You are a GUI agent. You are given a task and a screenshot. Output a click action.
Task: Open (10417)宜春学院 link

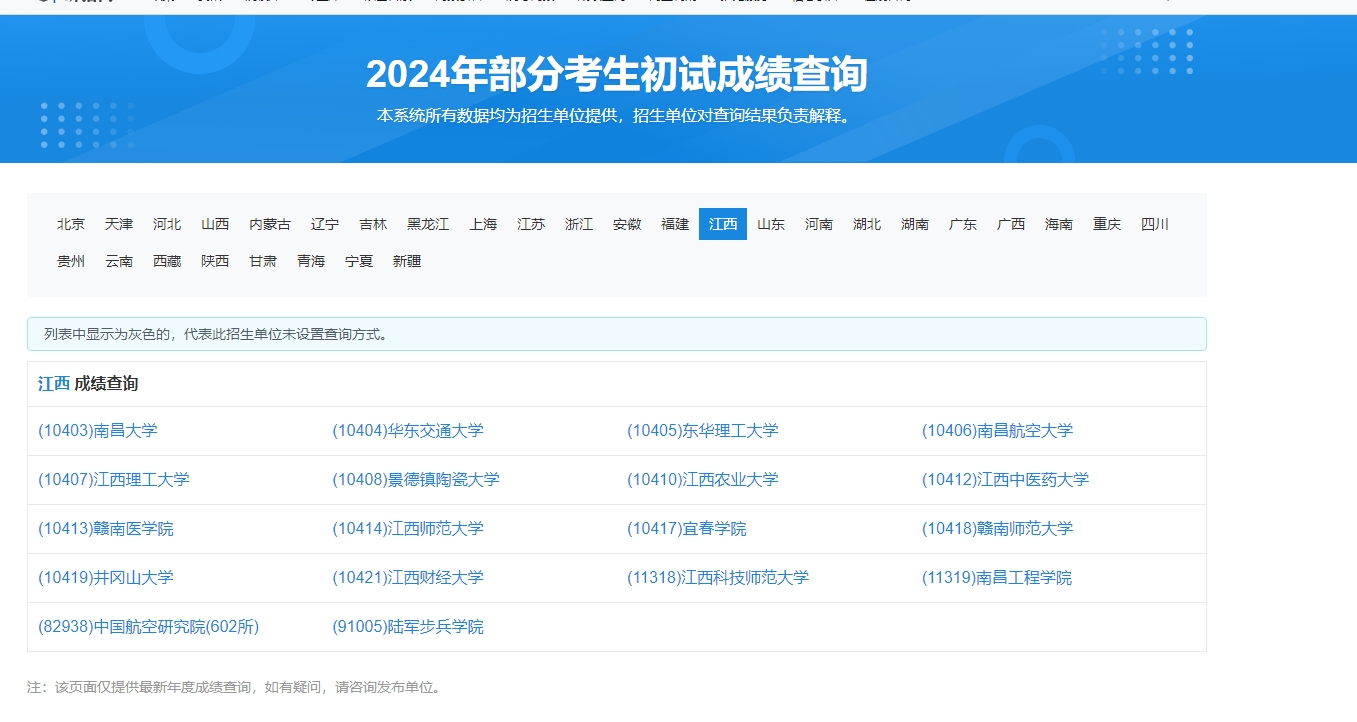pyautogui.click(x=687, y=529)
